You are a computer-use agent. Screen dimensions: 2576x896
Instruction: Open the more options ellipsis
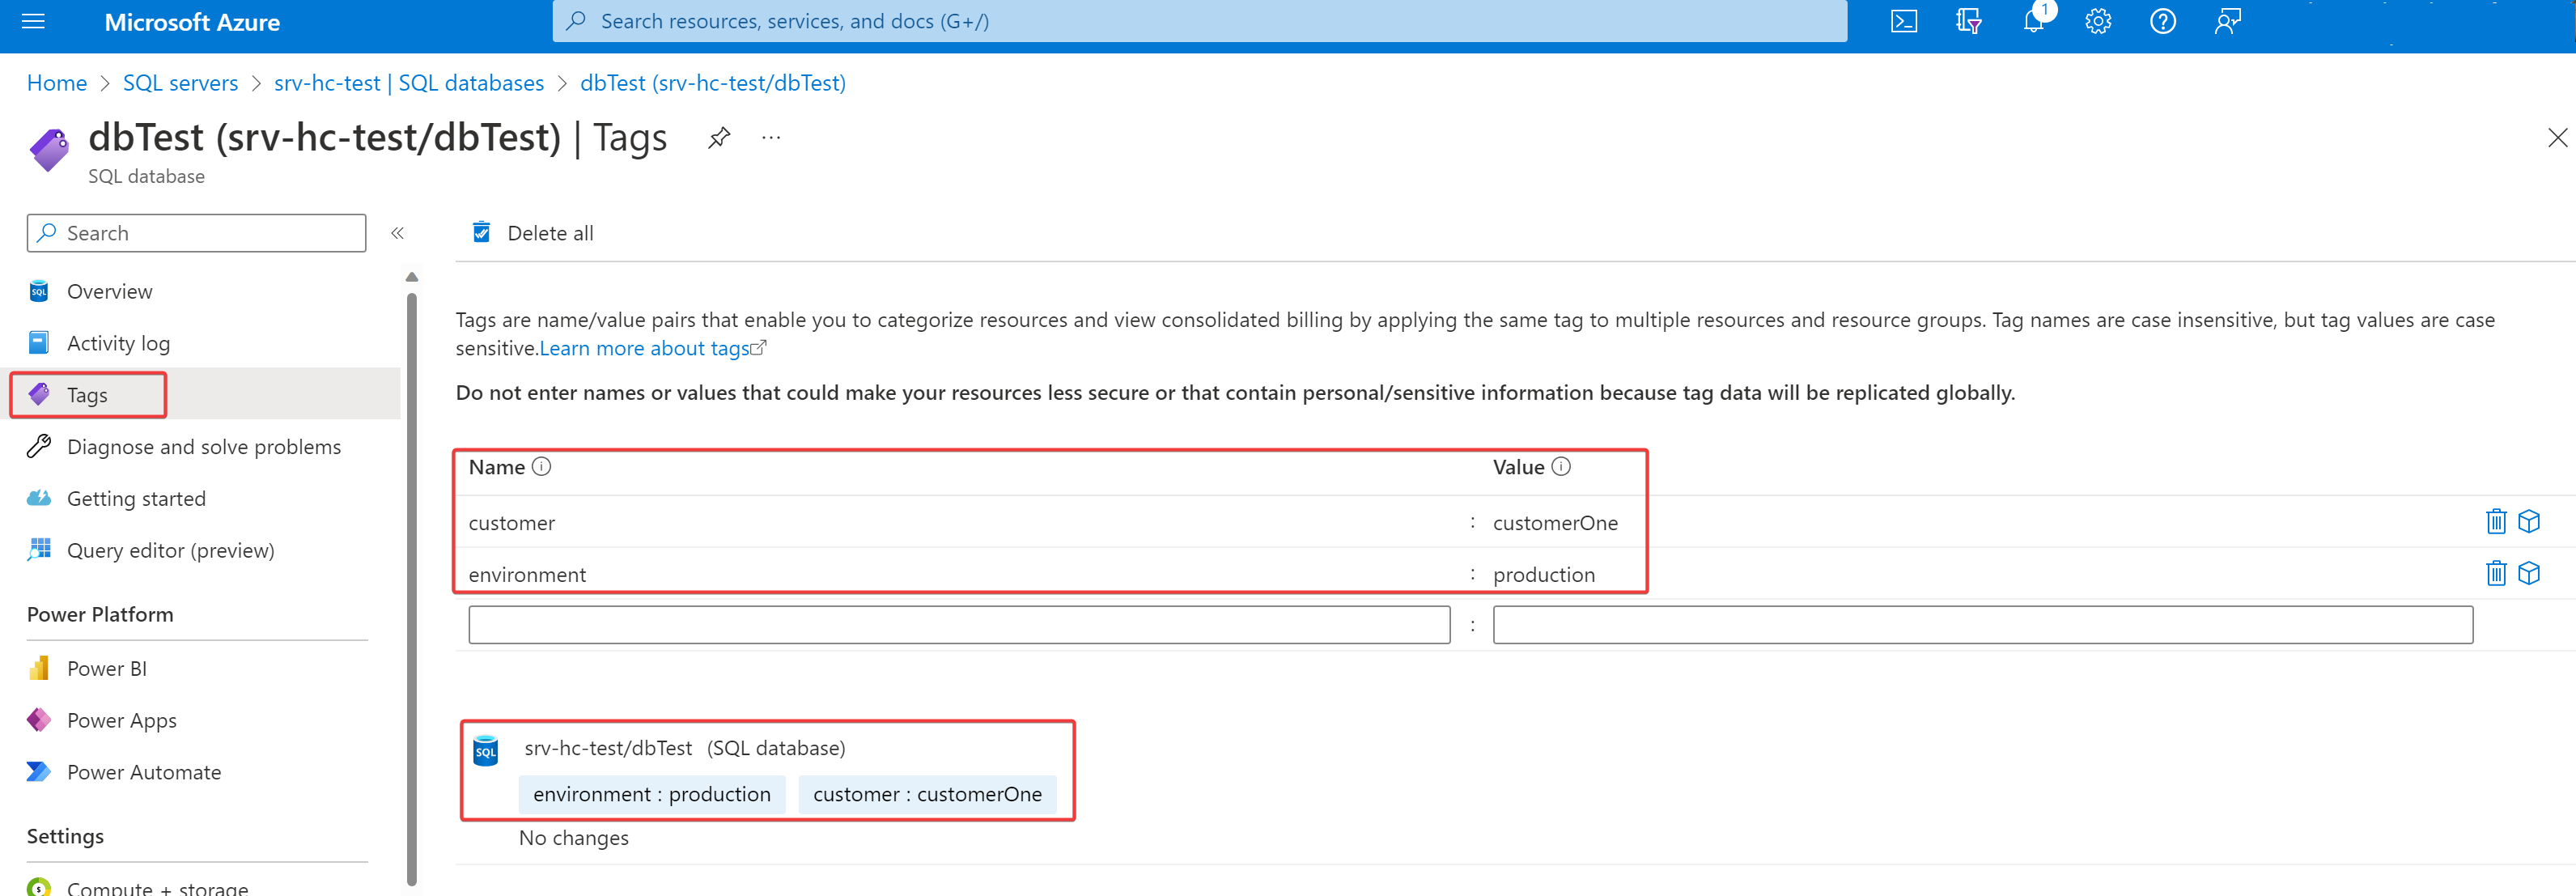(x=770, y=138)
